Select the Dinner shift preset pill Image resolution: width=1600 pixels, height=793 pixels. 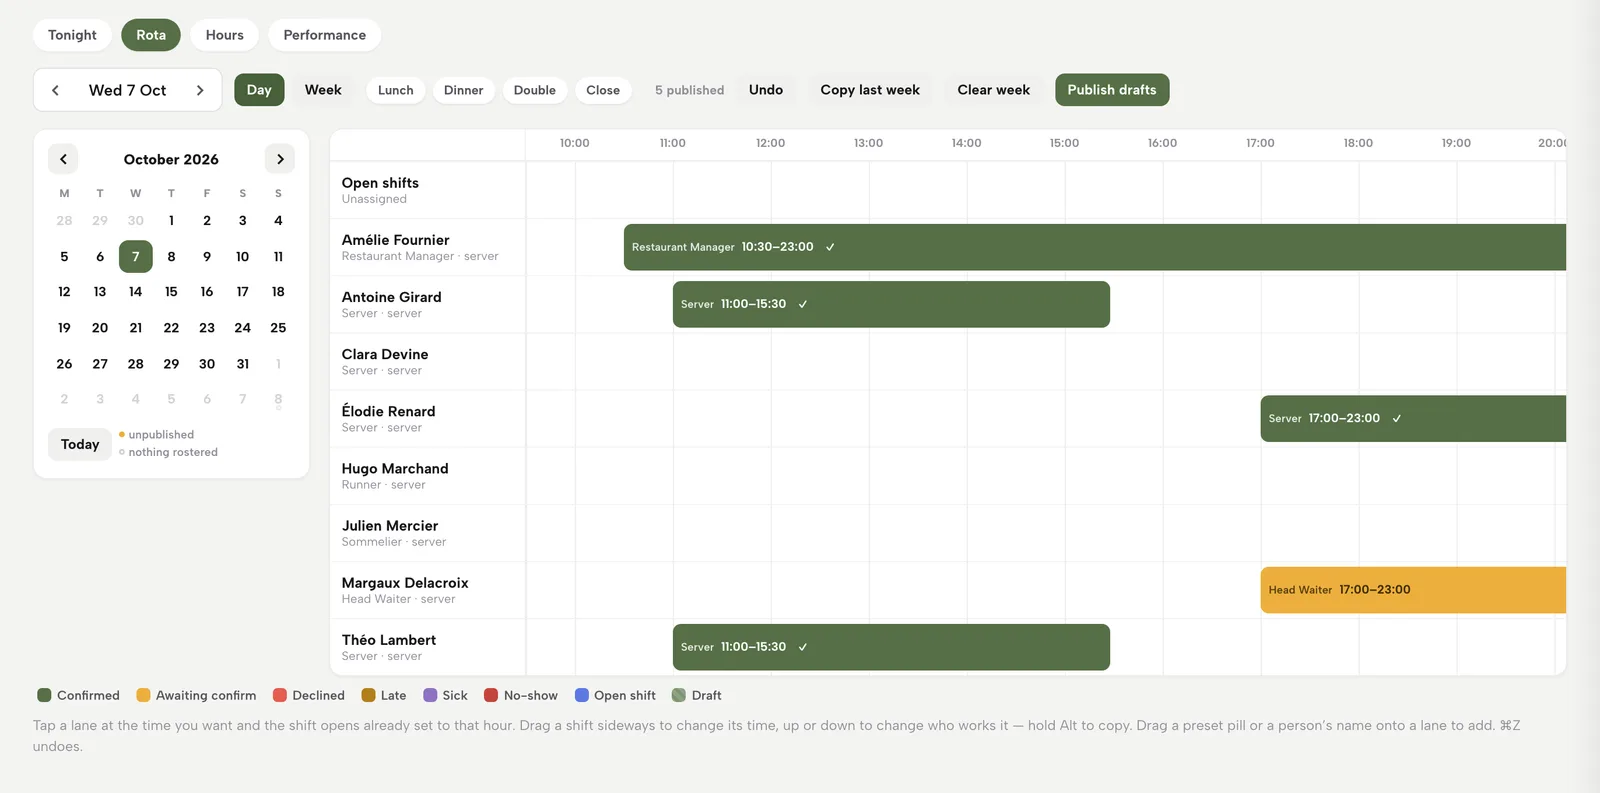[x=464, y=90]
